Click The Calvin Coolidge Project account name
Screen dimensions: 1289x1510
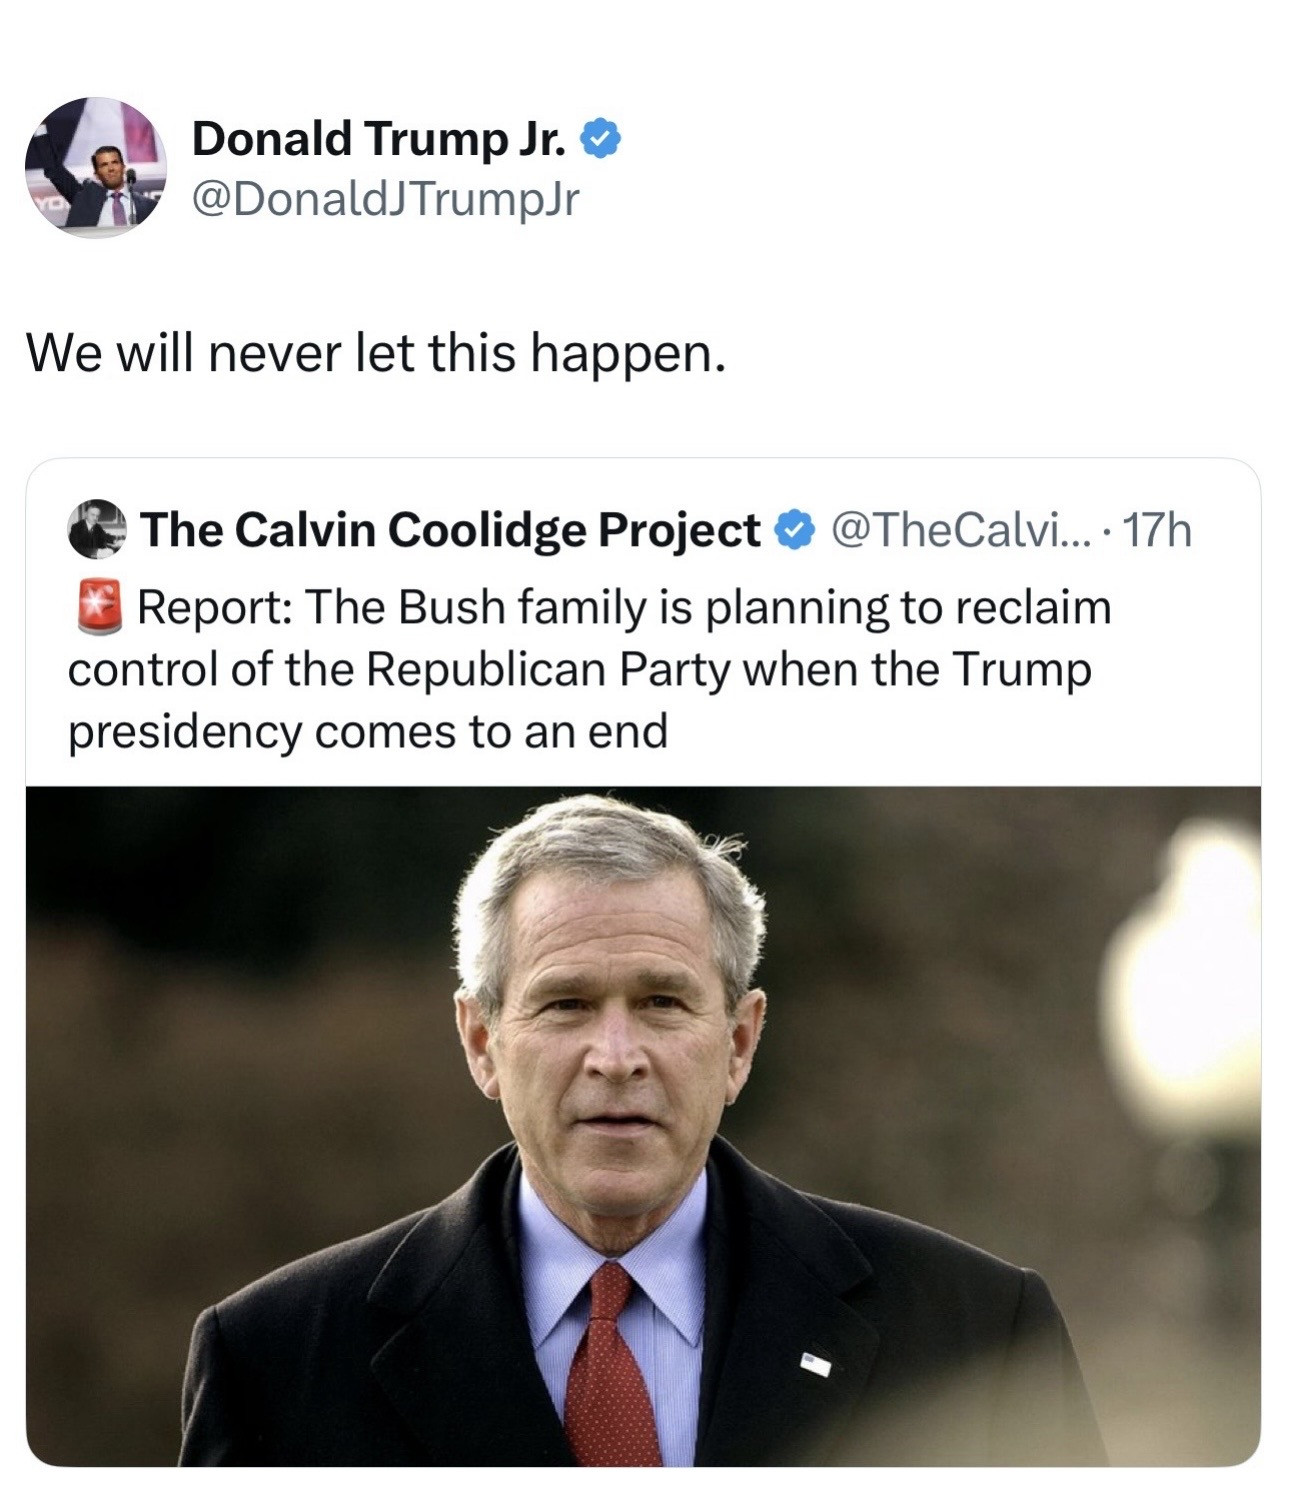[450, 530]
